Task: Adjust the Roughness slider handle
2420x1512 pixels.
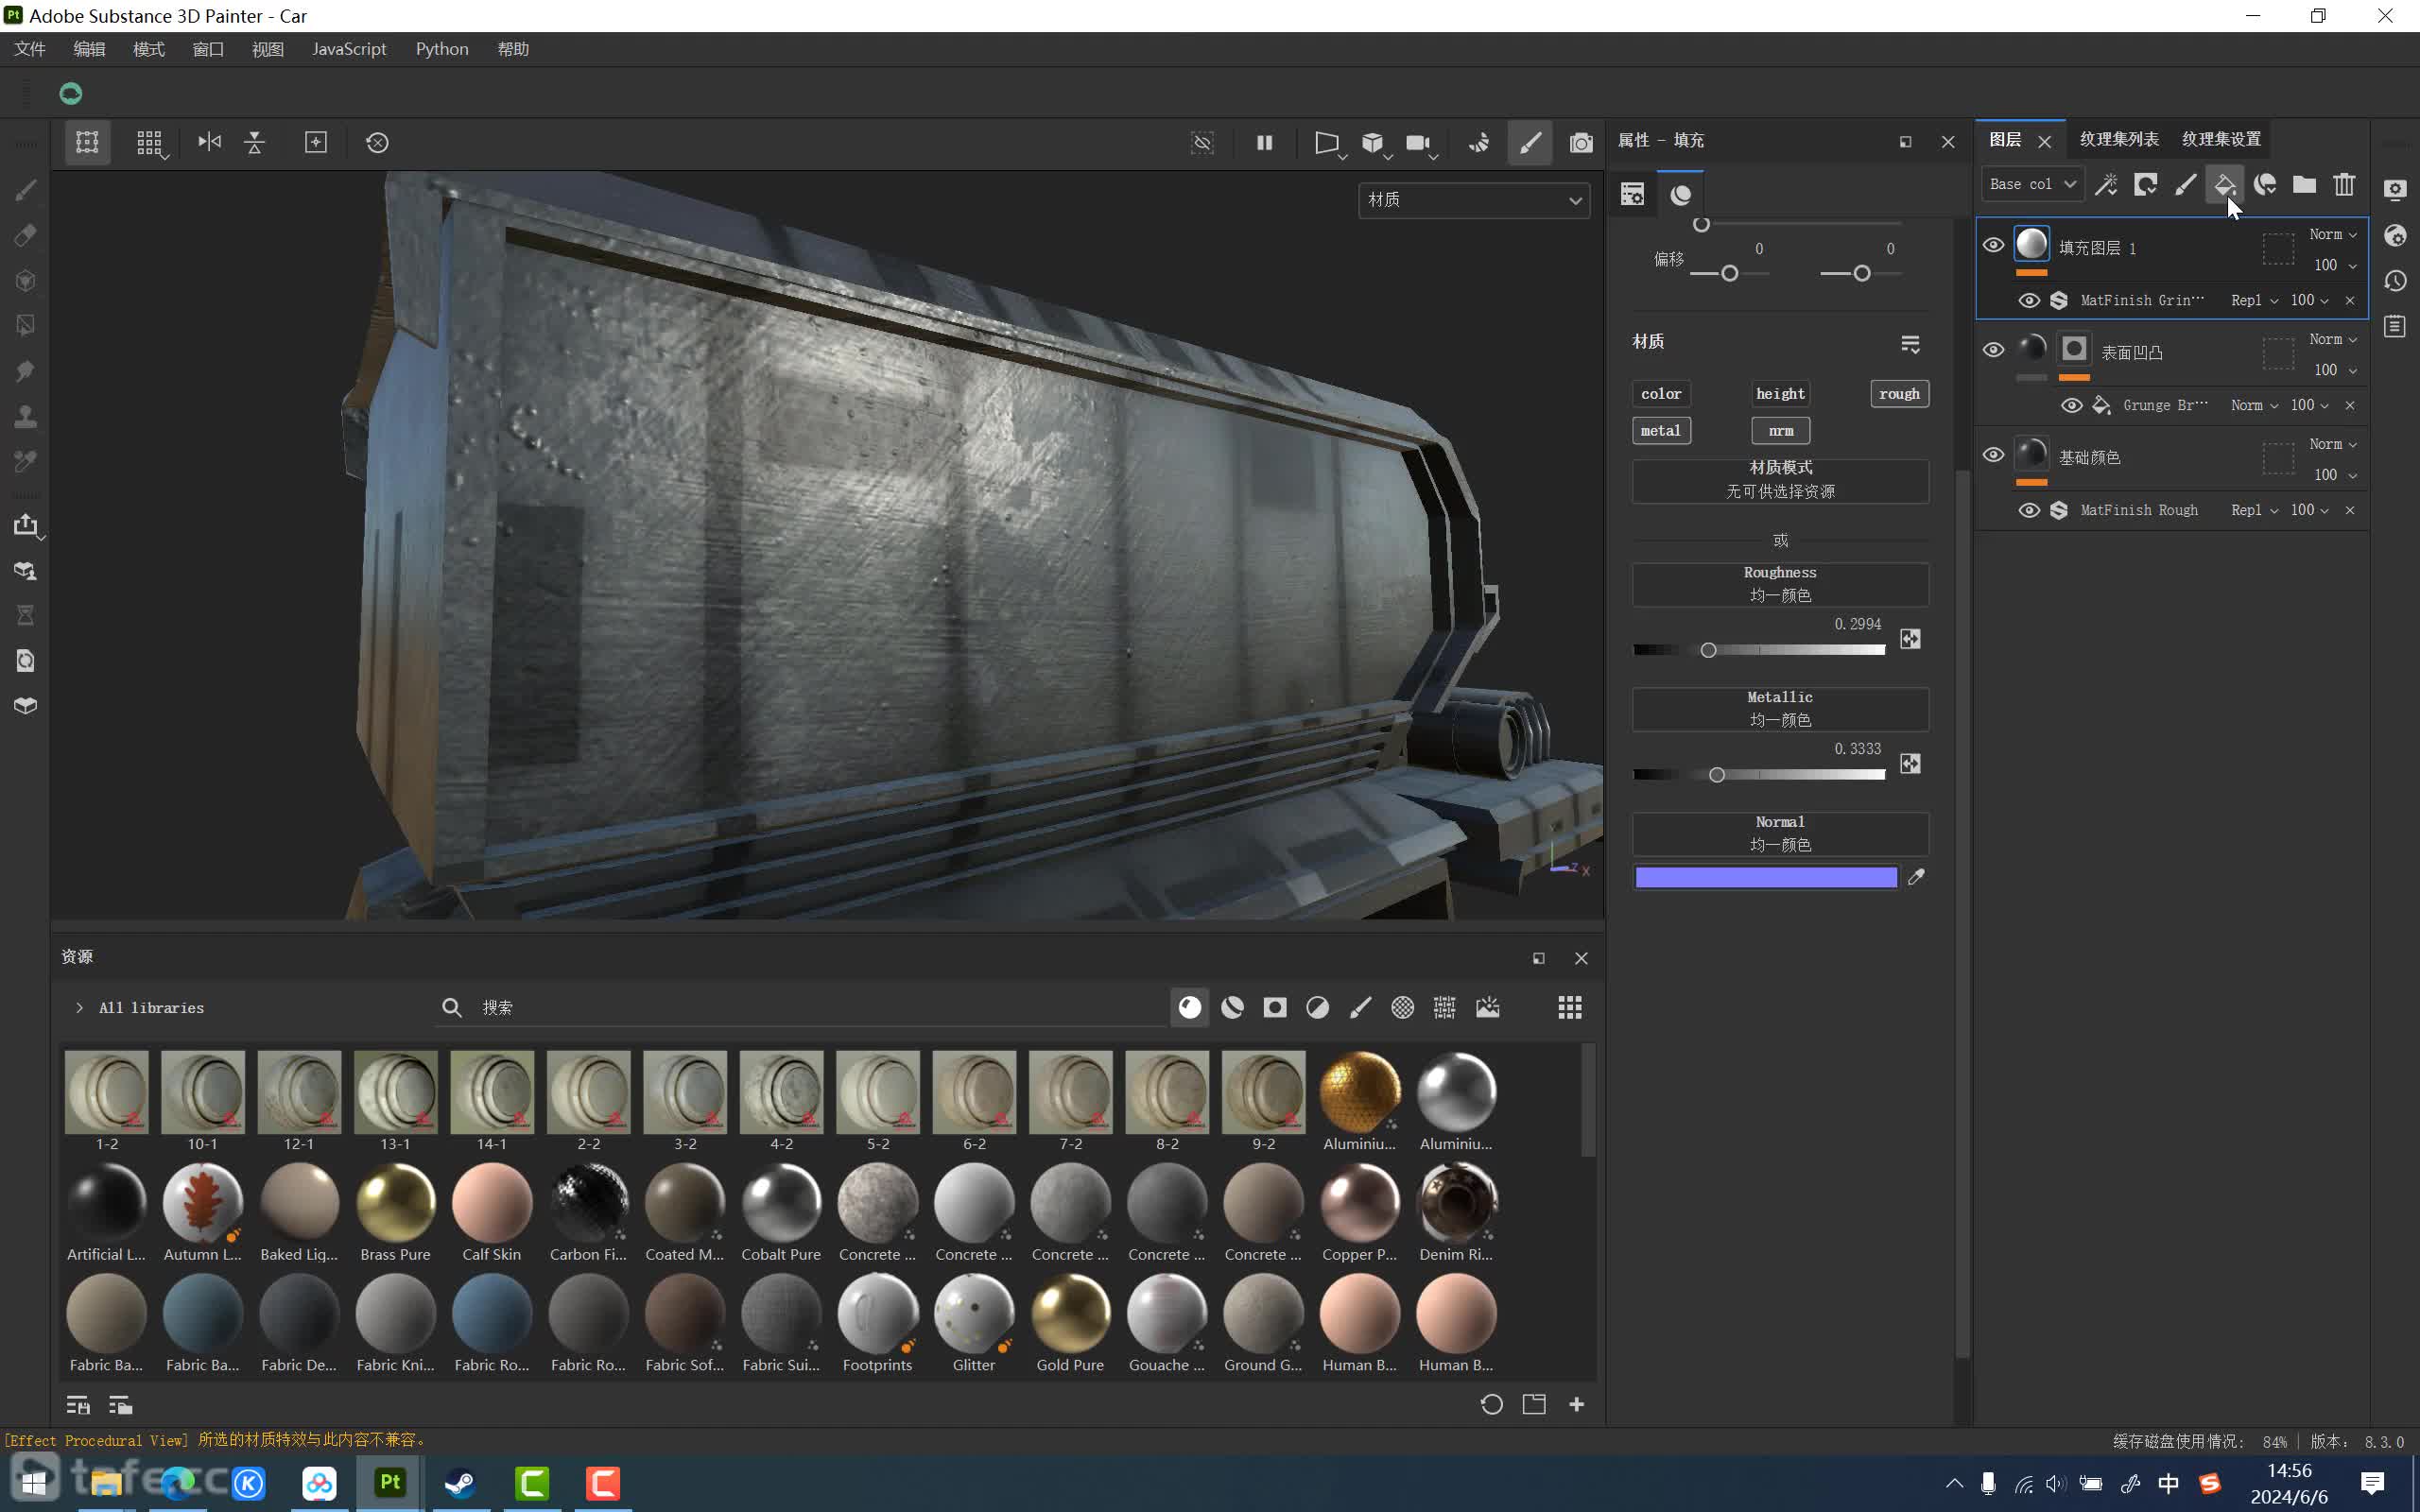Action: [1708, 650]
